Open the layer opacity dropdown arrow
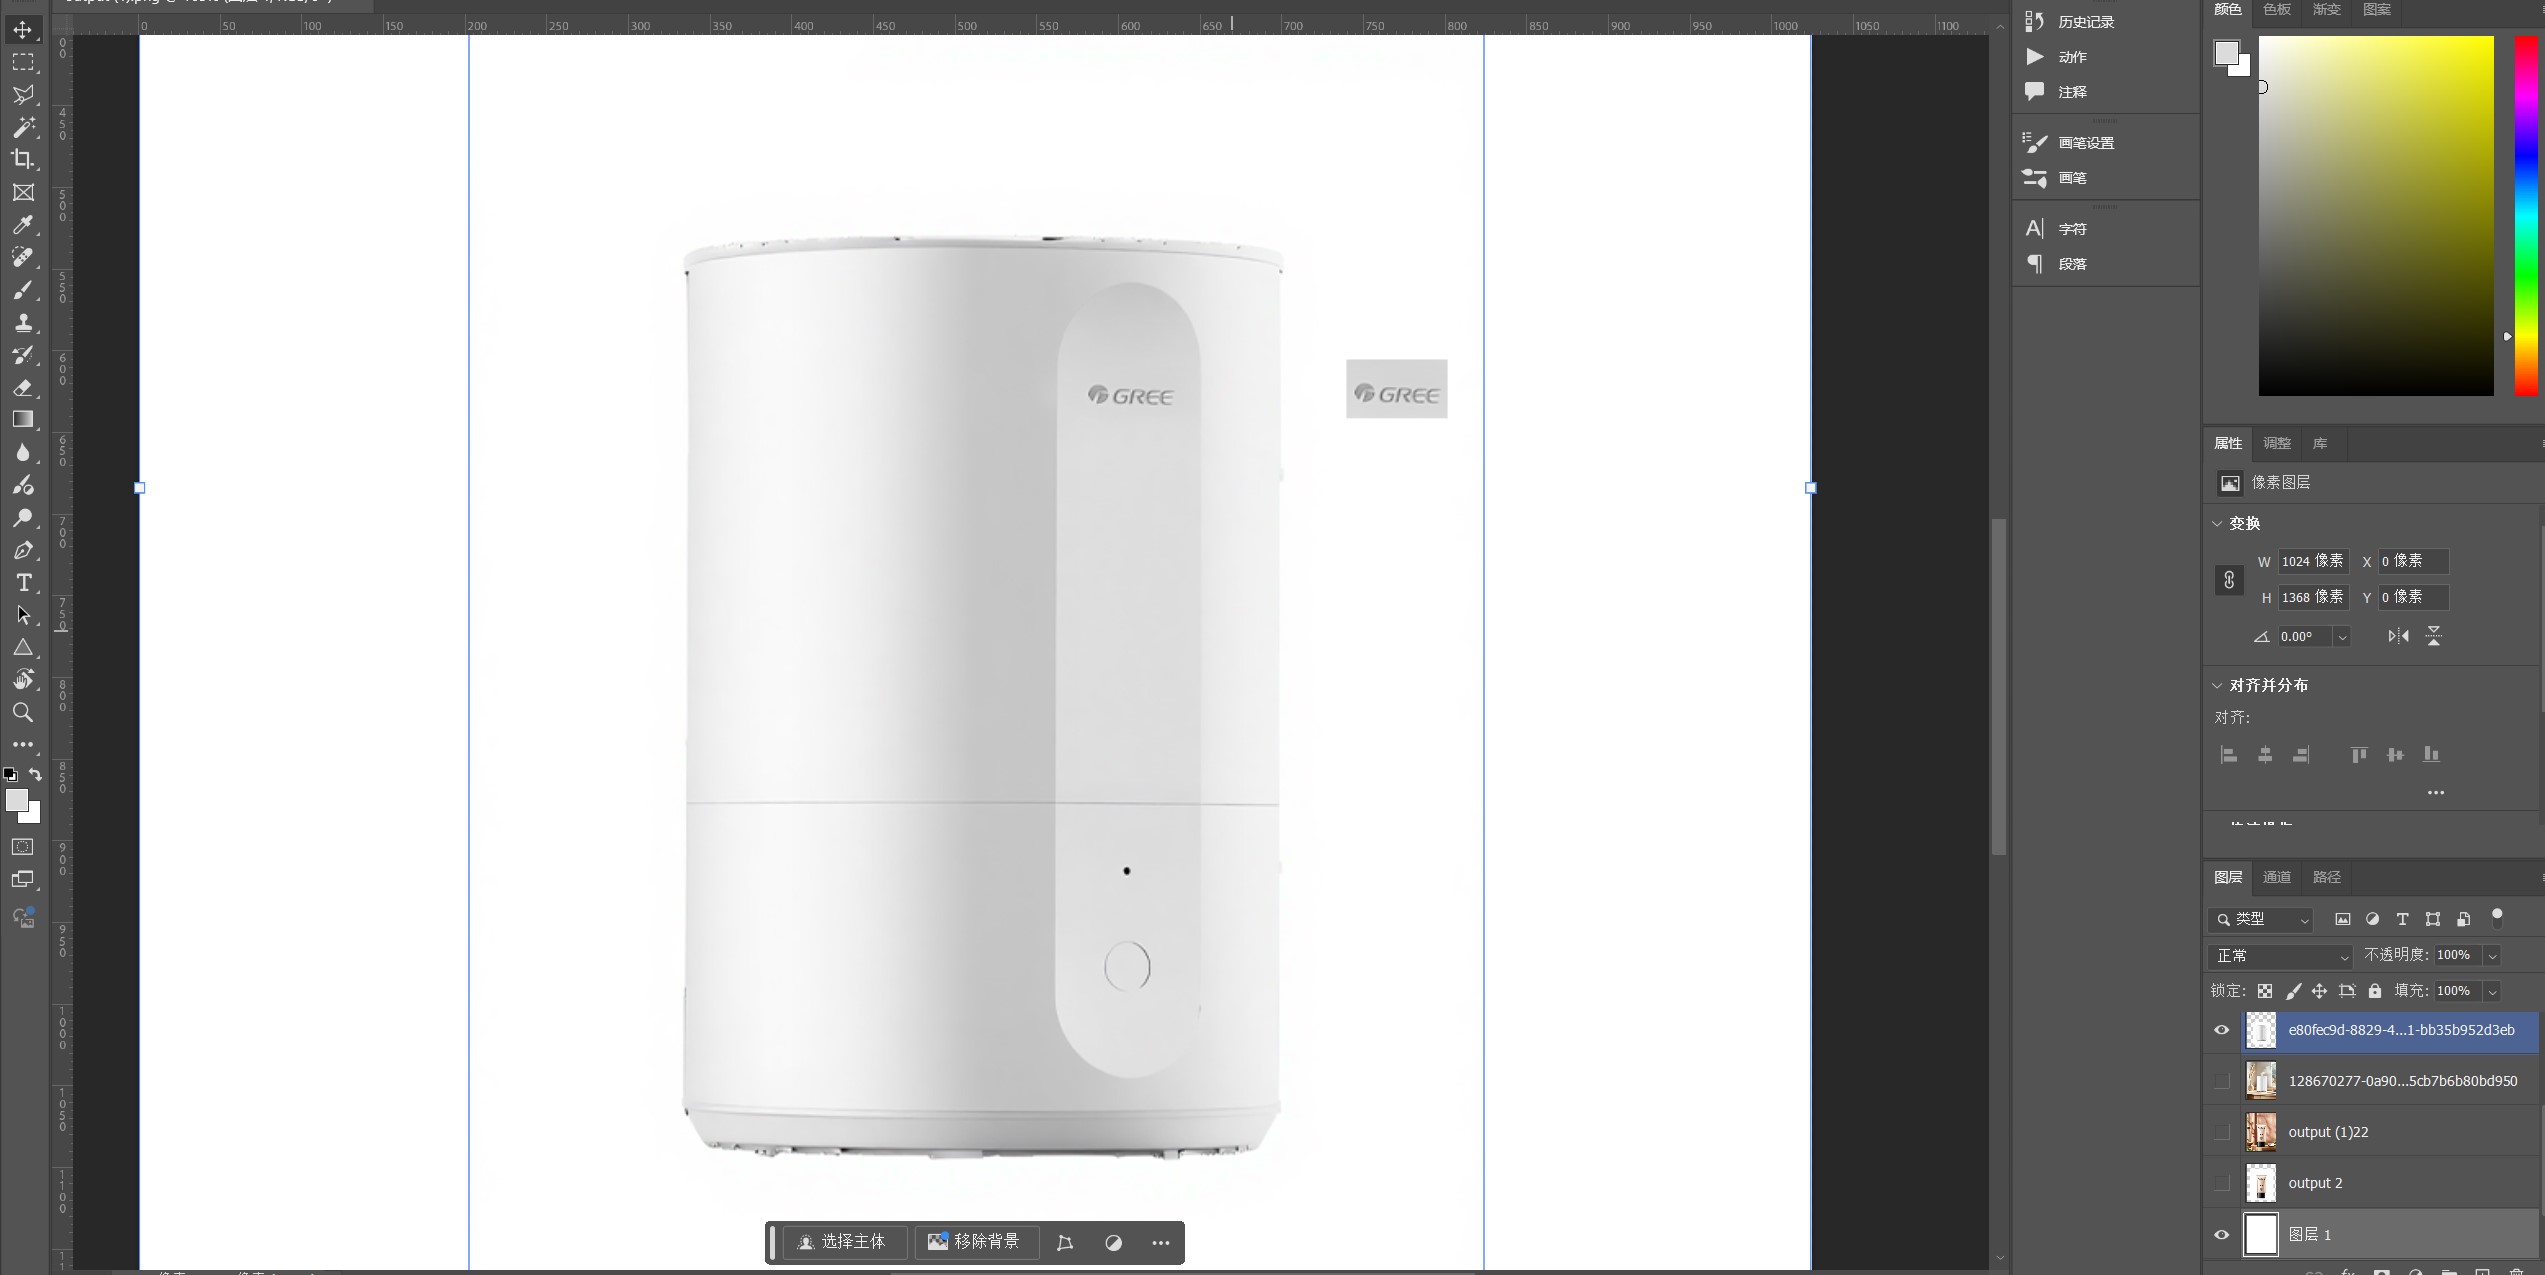Screen dimensions: 2545x1275 2492,956
